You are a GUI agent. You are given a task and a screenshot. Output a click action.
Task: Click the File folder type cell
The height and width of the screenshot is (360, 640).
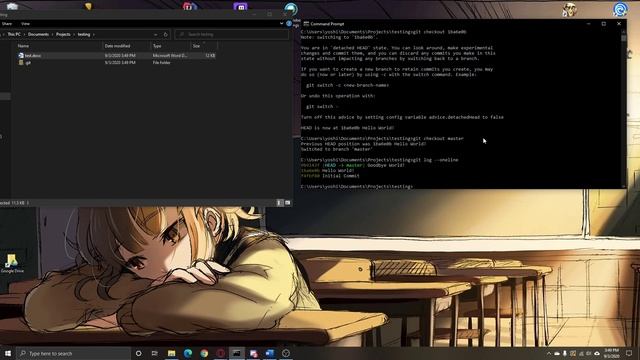[161, 63]
